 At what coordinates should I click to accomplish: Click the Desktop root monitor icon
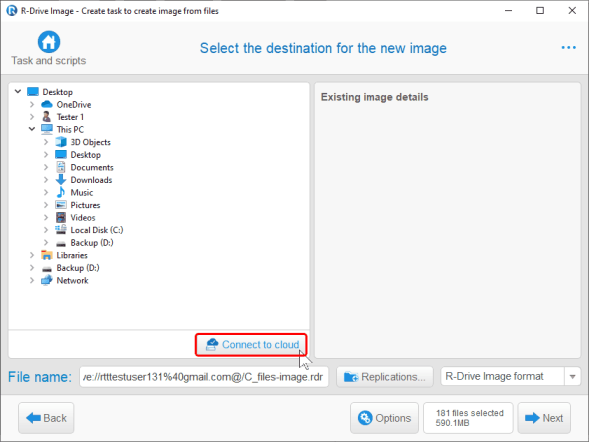click(x=33, y=92)
